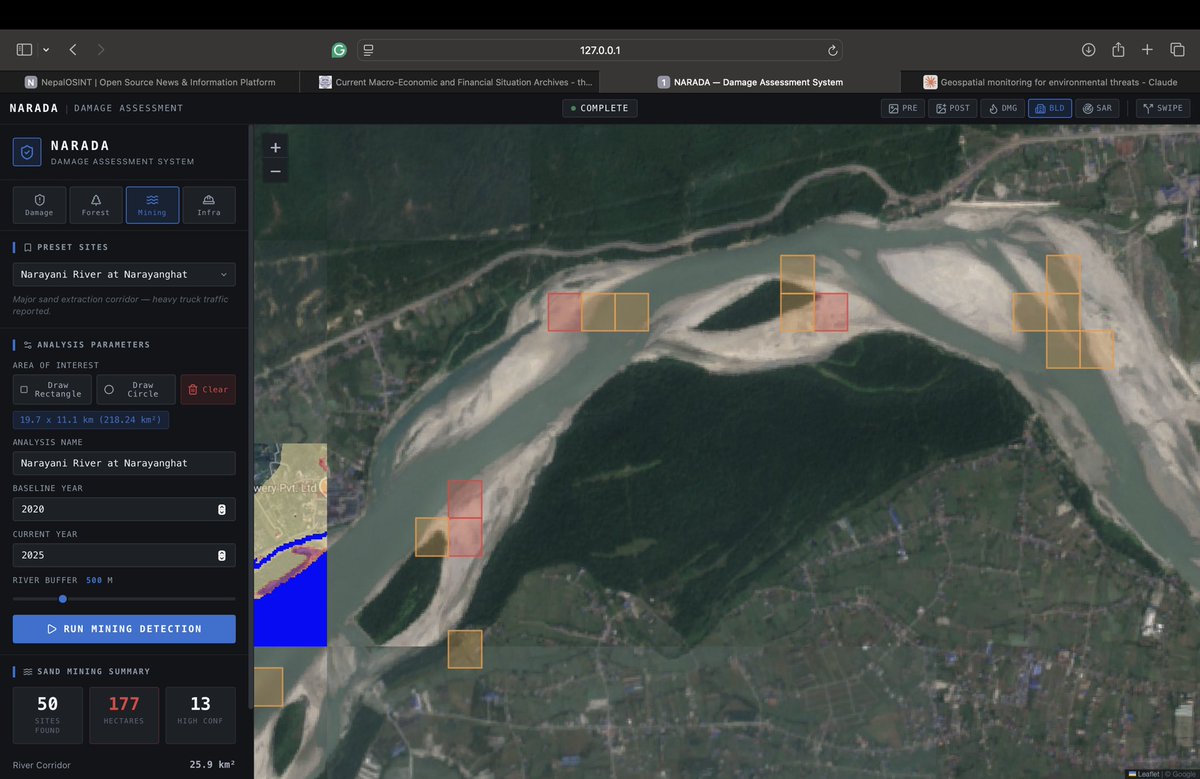Click the classified overlay thumbnail on map

(290, 545)
